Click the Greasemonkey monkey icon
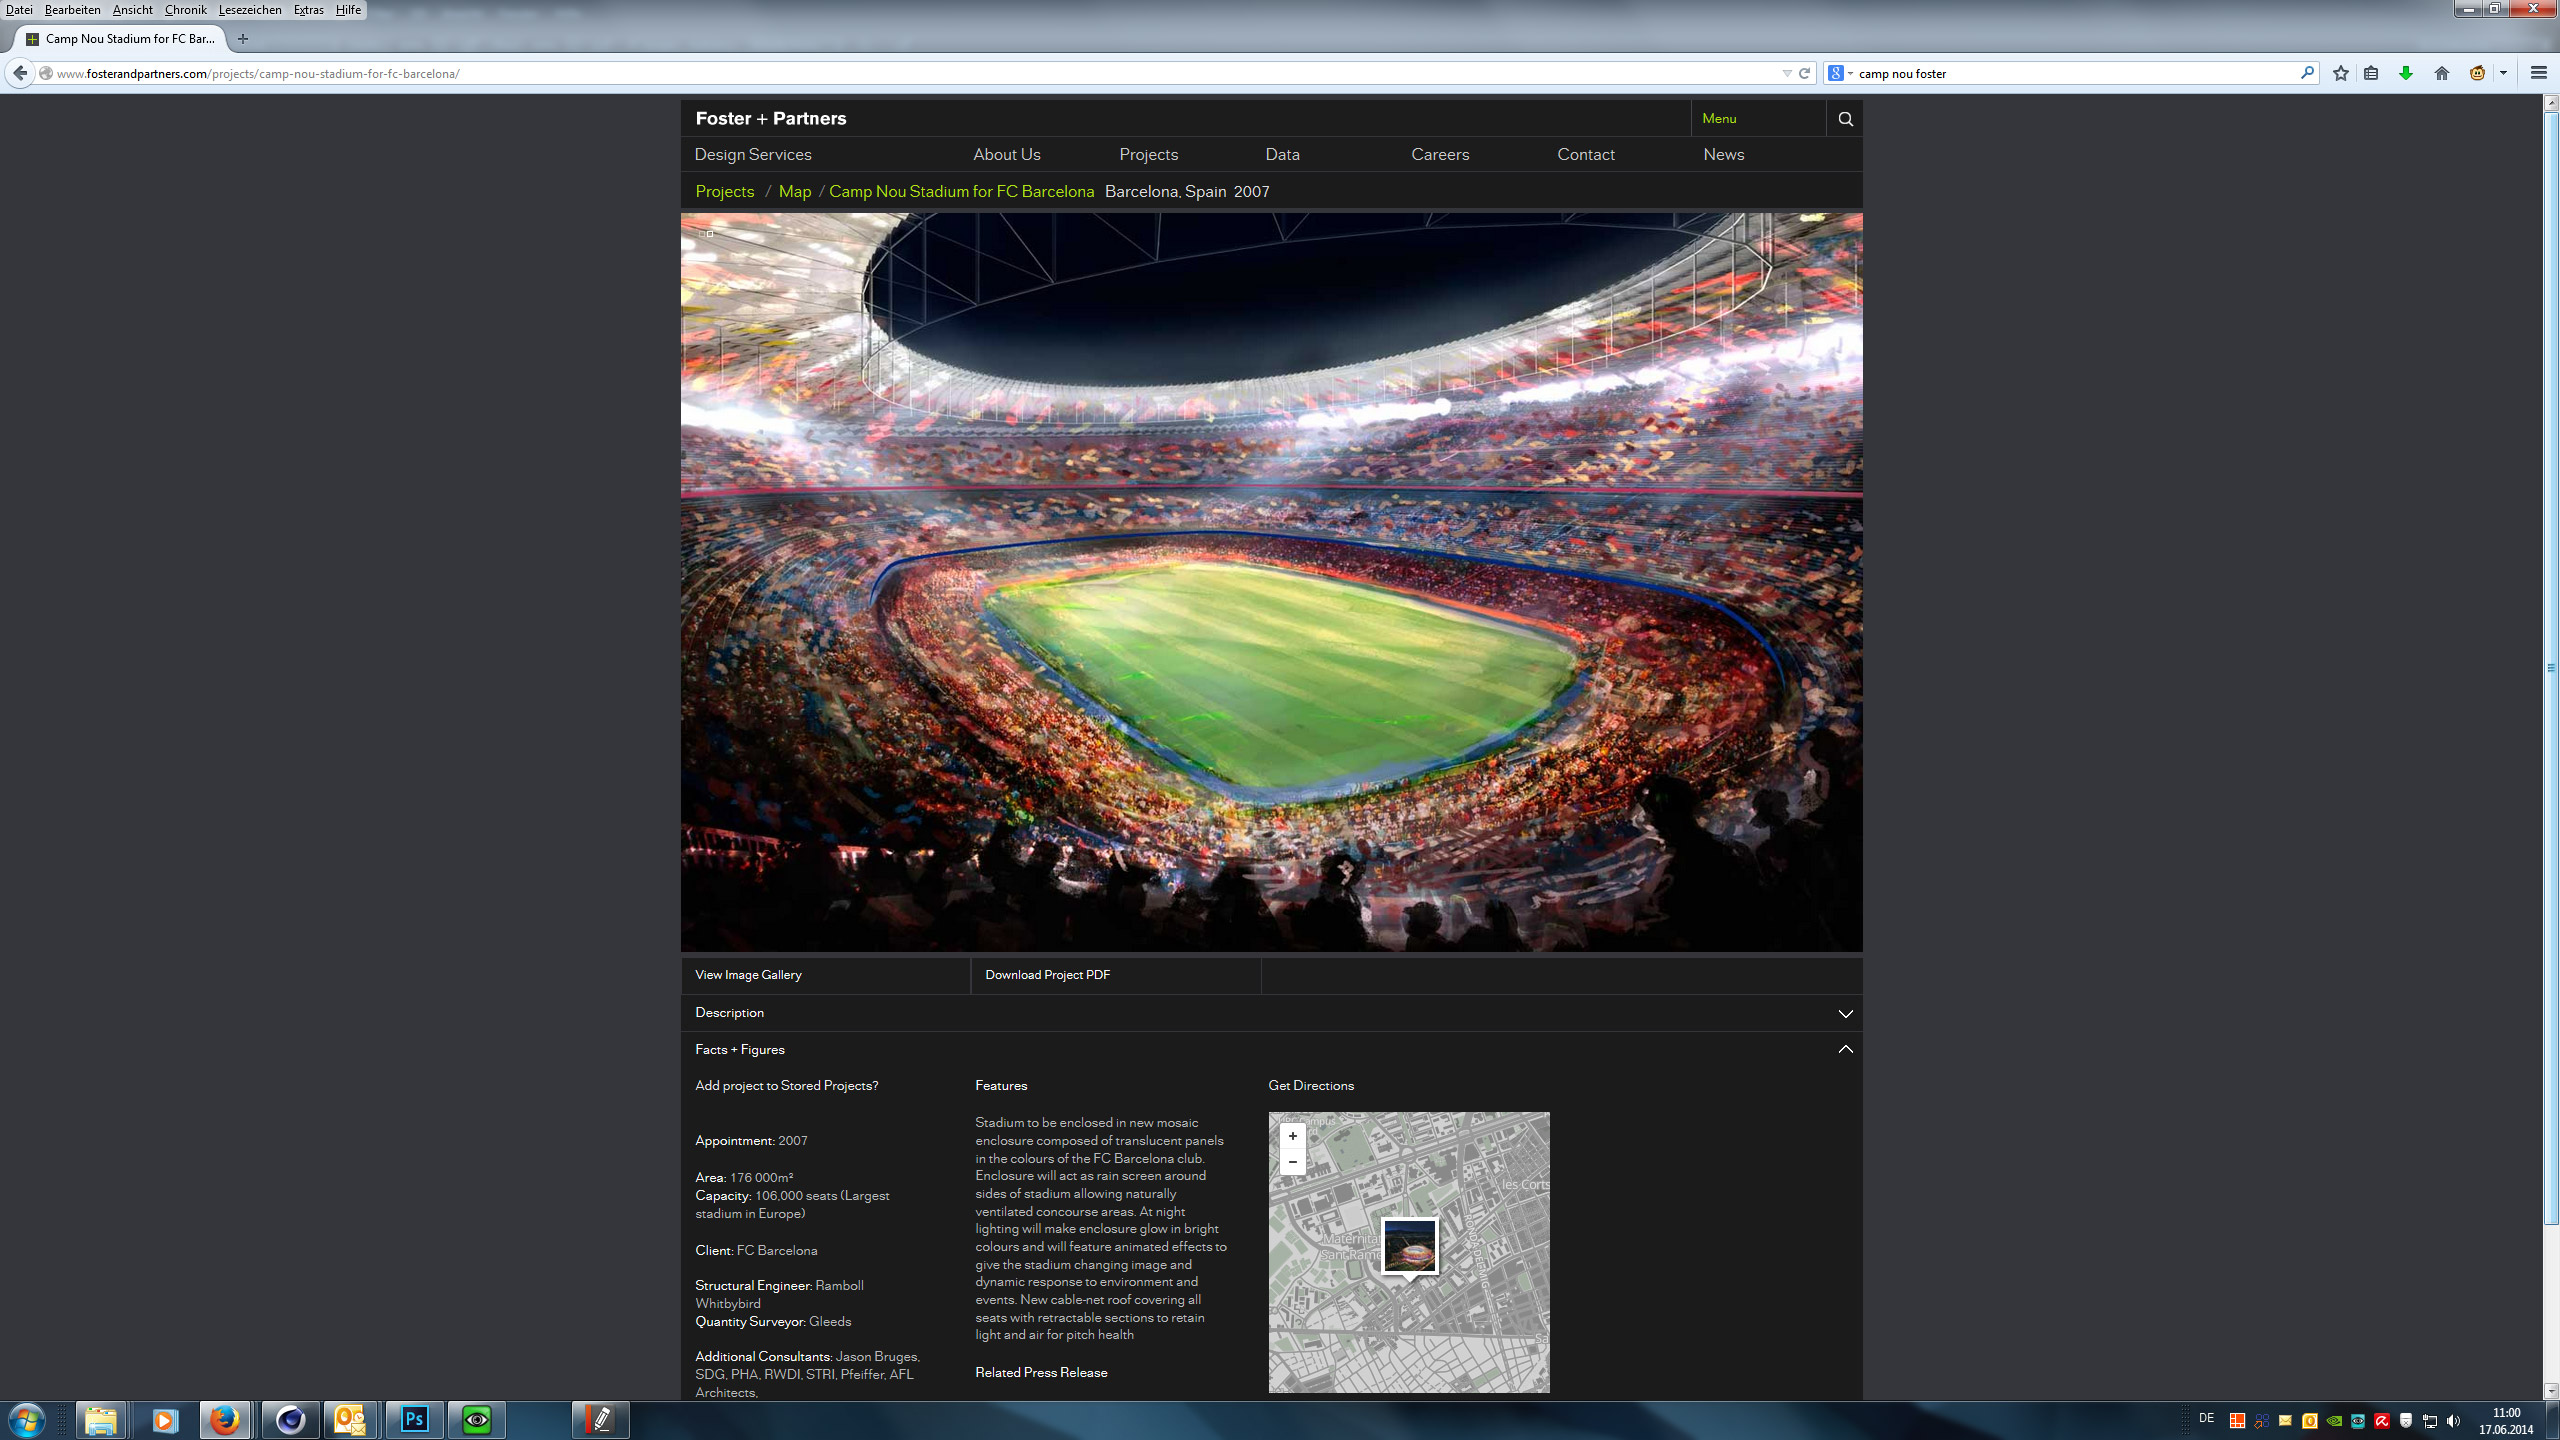 [x=2477, y=73]
